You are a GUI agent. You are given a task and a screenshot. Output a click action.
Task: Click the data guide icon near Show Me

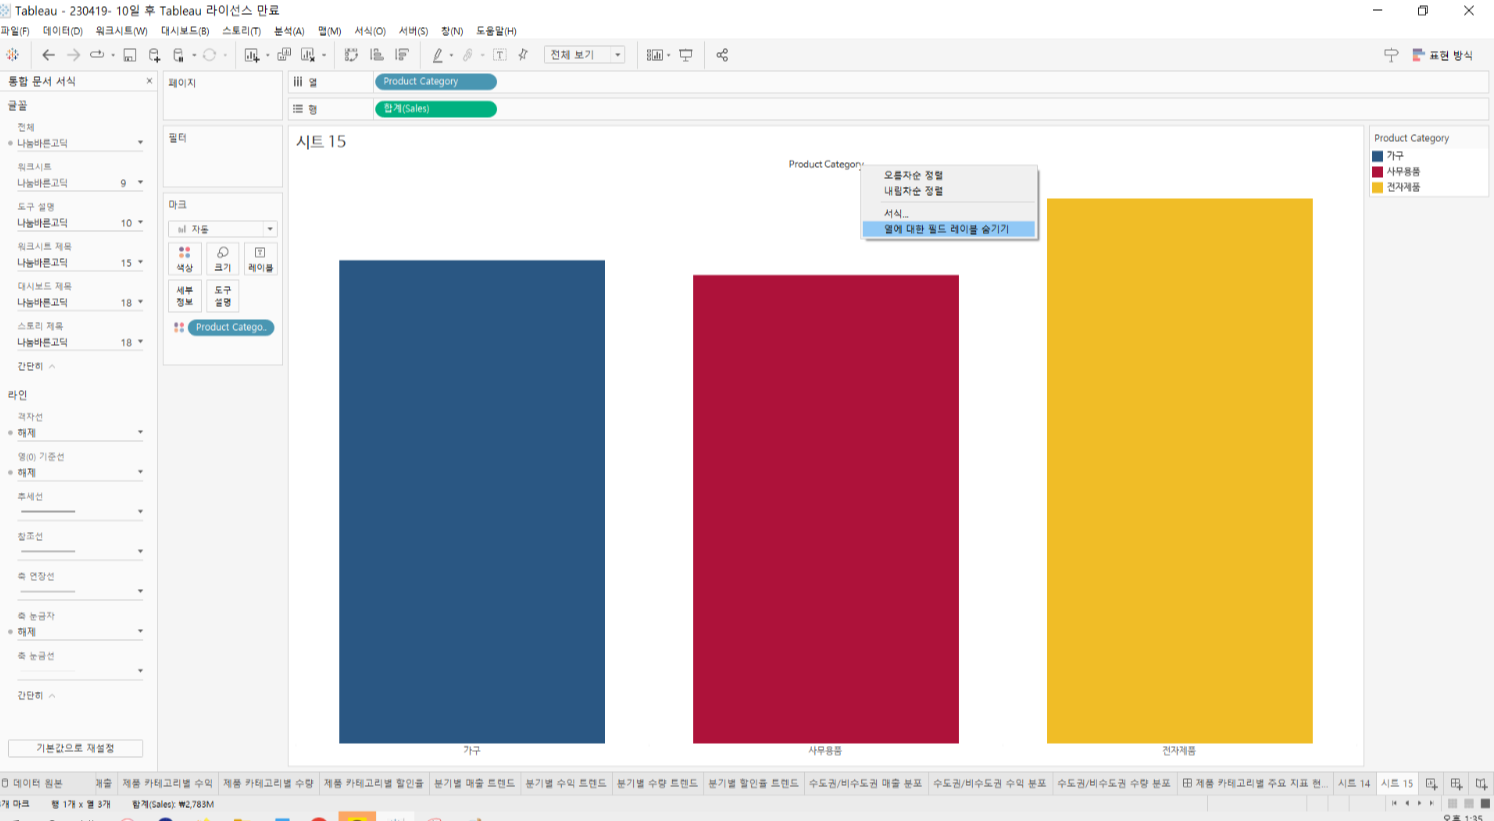[x=1391, y=55]
